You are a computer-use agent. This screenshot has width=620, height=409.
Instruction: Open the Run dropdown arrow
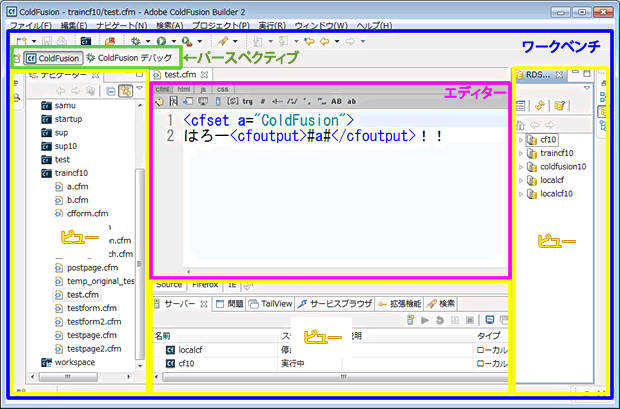pos(173,41)
